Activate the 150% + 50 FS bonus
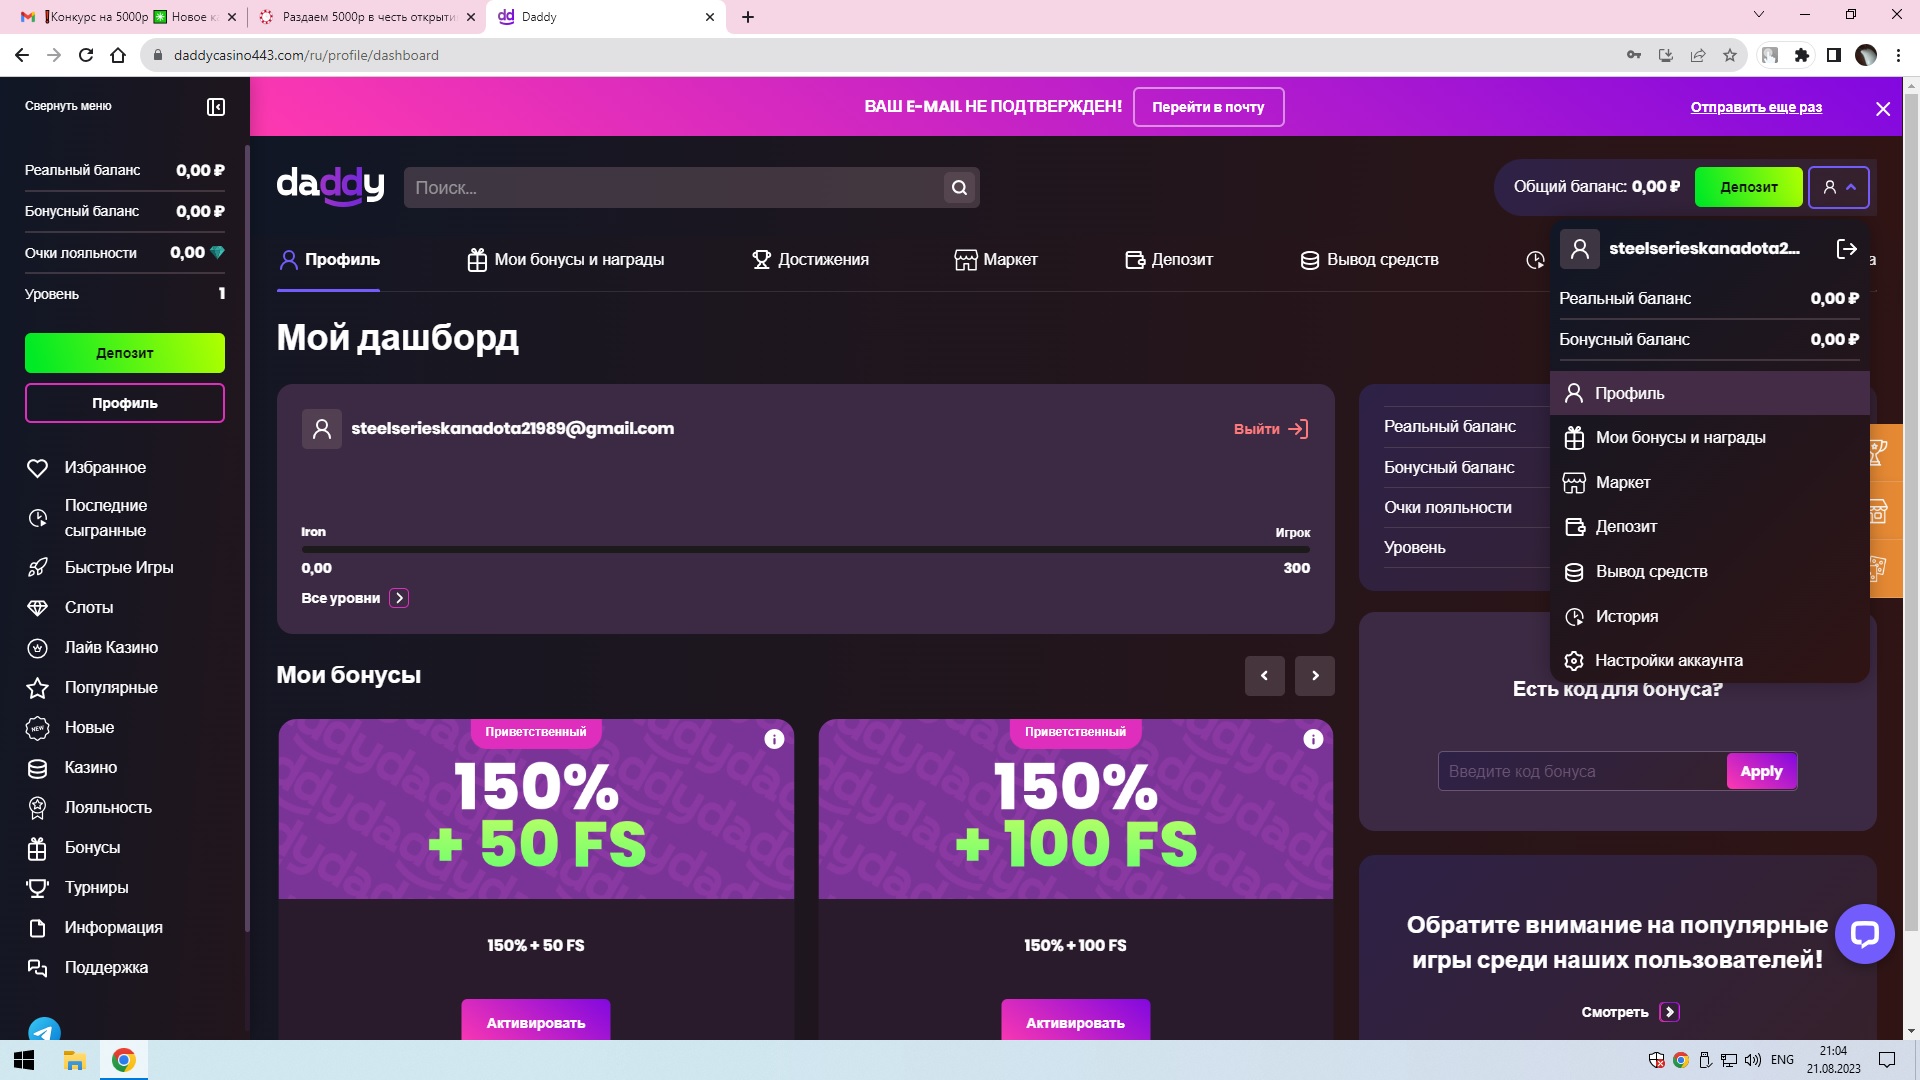The height and width of the screenshot is (1080, 1920). click(536, 1020)
